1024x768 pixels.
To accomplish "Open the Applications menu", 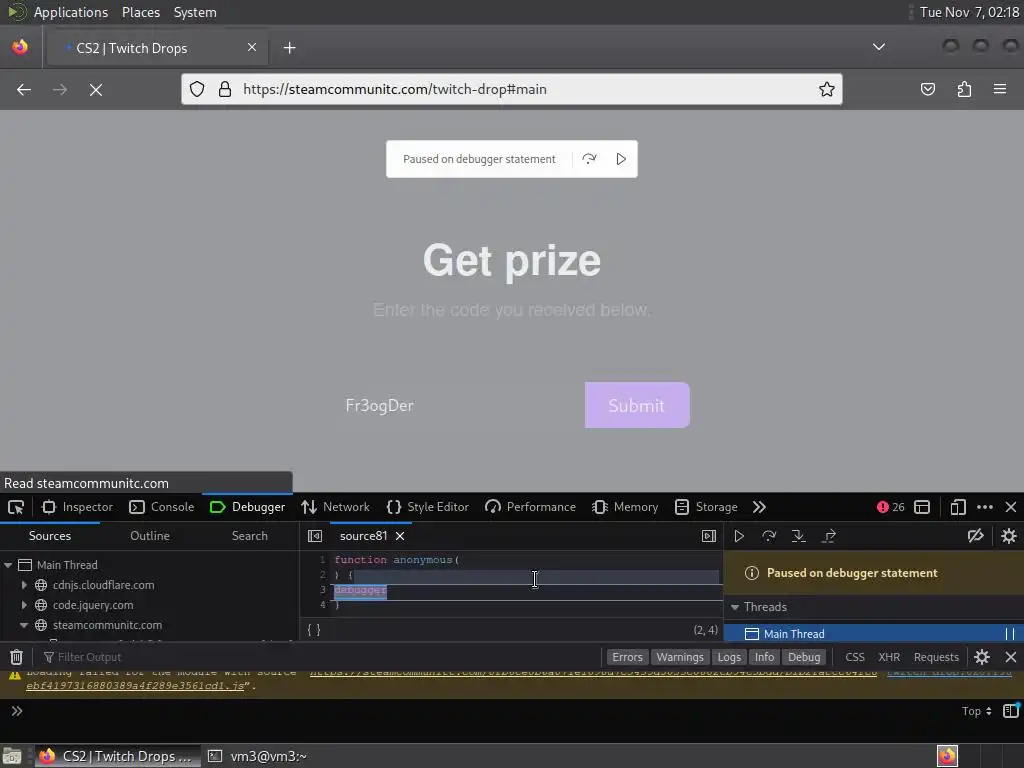I will click(71, 12).
